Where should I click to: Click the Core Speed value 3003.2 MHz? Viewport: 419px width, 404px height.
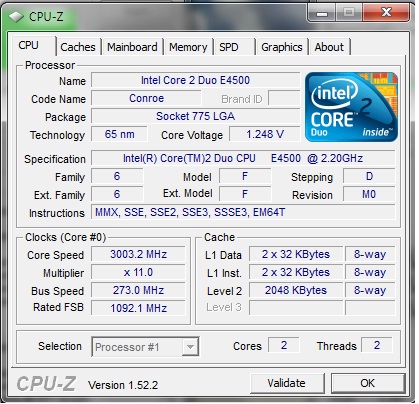tap(138, 254)
